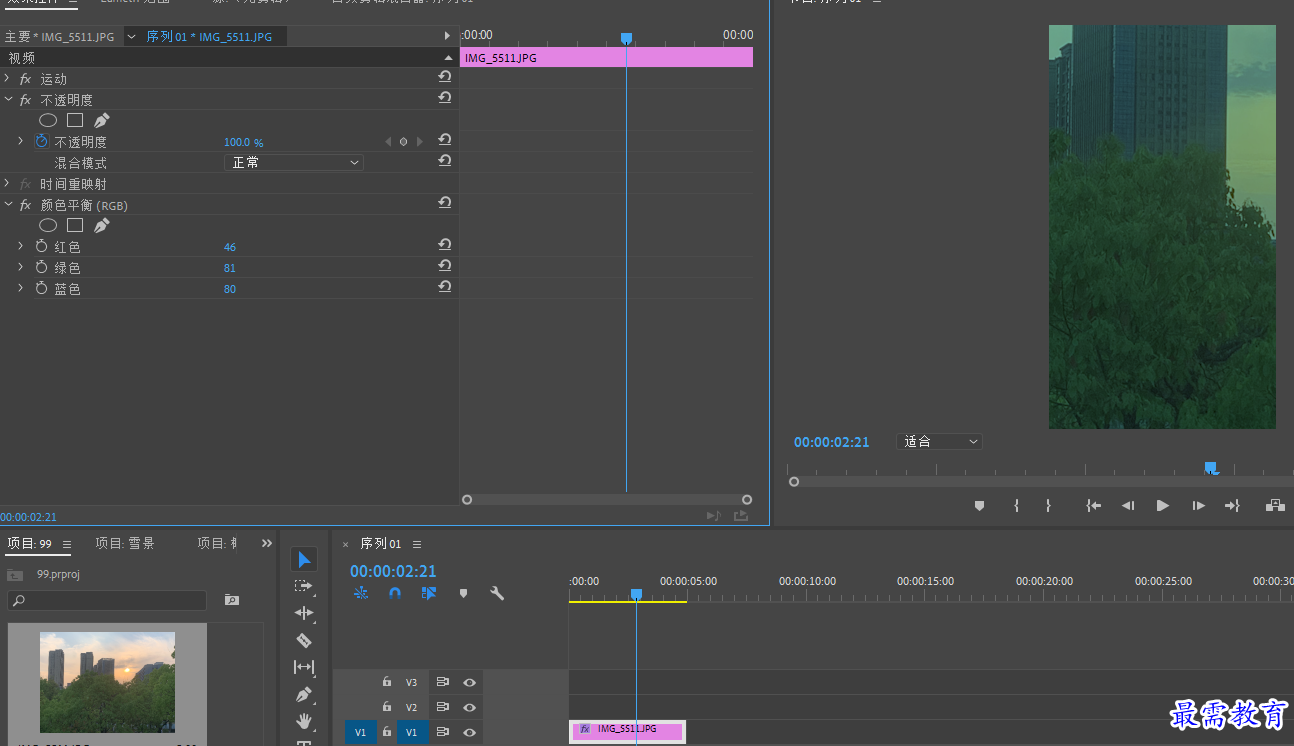
Task: Play the sequence in Program monitor
Action: pos(1162,506)
